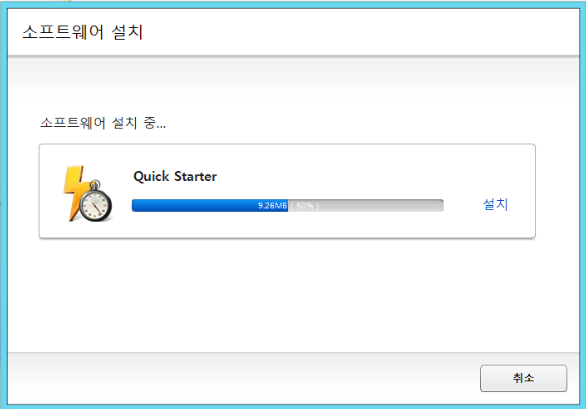586x410 pixels.
Task: Click the stopwatch dial face
Action: pos(95,206)
